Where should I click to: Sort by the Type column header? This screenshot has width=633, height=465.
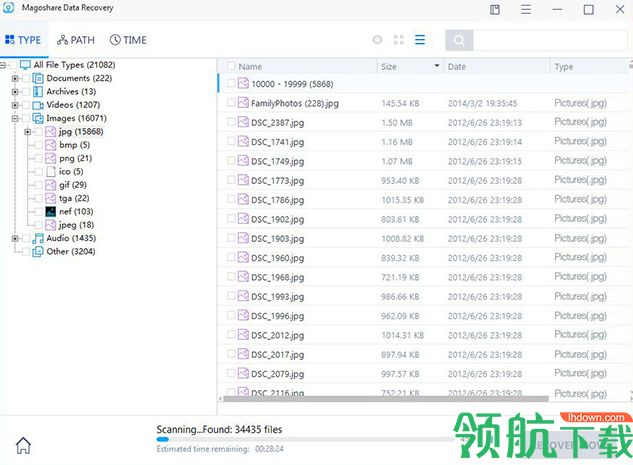pos(564,67)
